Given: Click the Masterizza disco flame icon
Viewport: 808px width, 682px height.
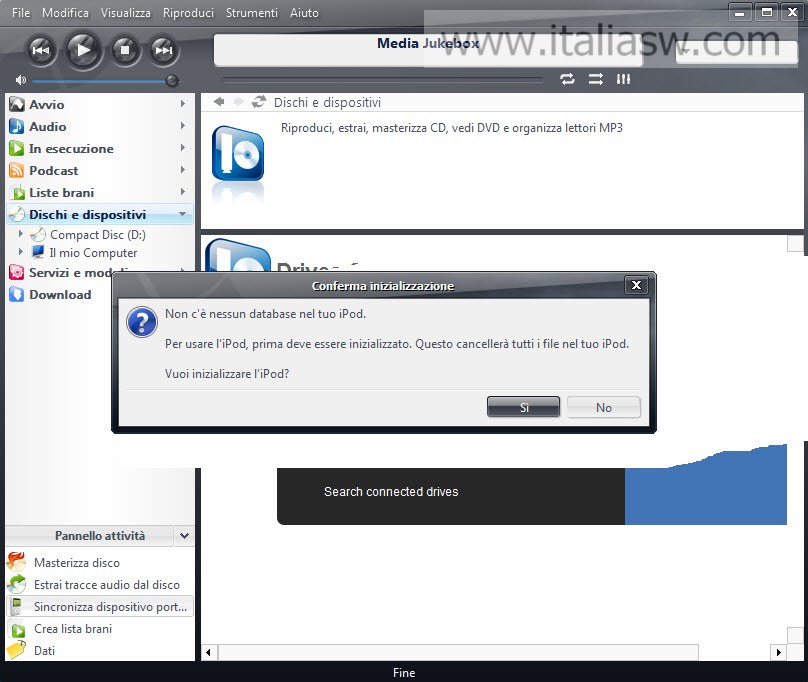Looking at the screenshot, I should pyautogui.click(x=16, y=561).
